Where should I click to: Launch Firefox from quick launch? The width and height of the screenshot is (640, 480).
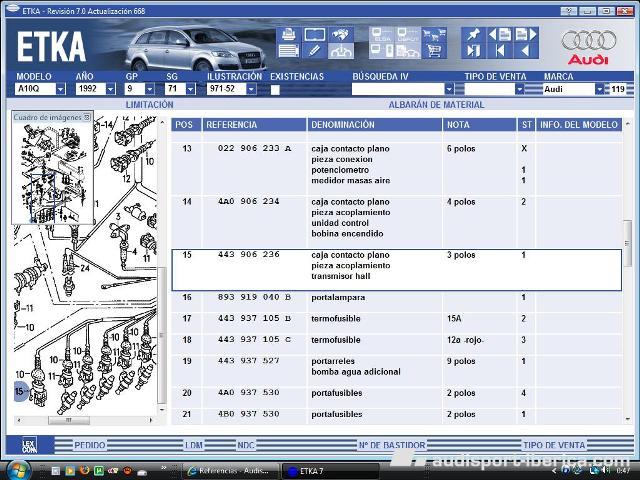[x=84, y=471]
